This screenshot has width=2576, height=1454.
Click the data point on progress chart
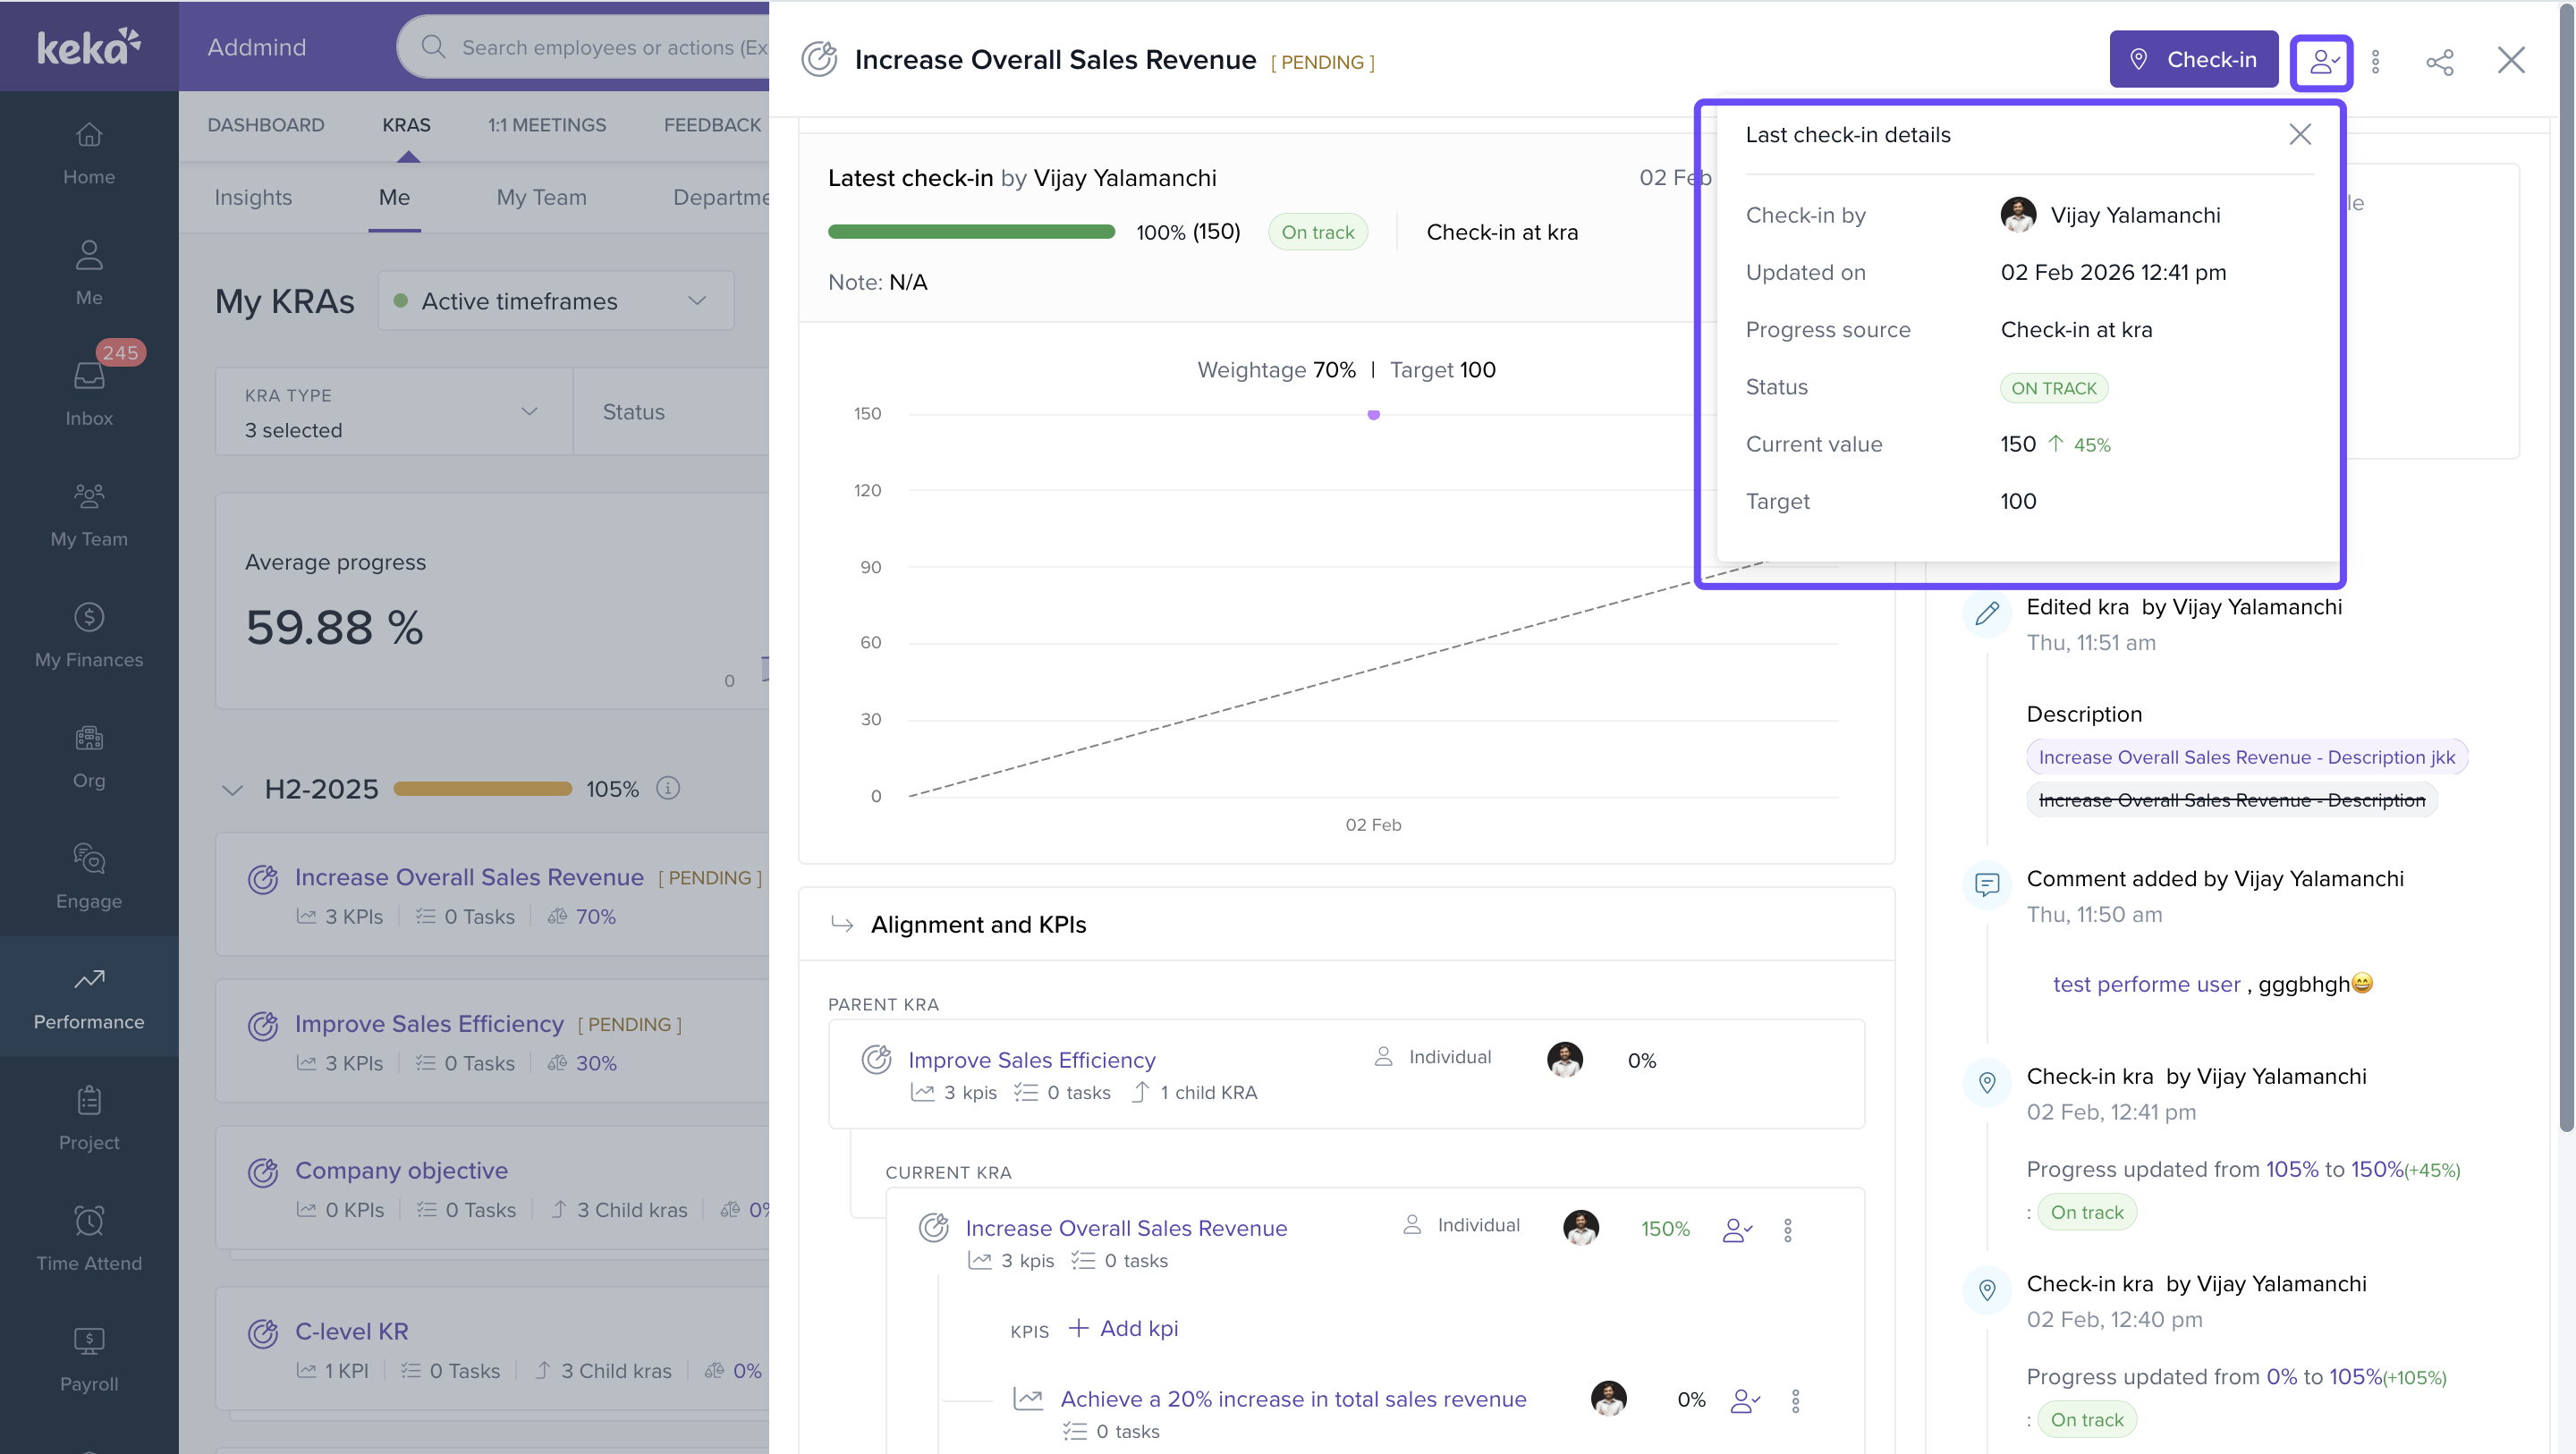tap(1373, 414)
